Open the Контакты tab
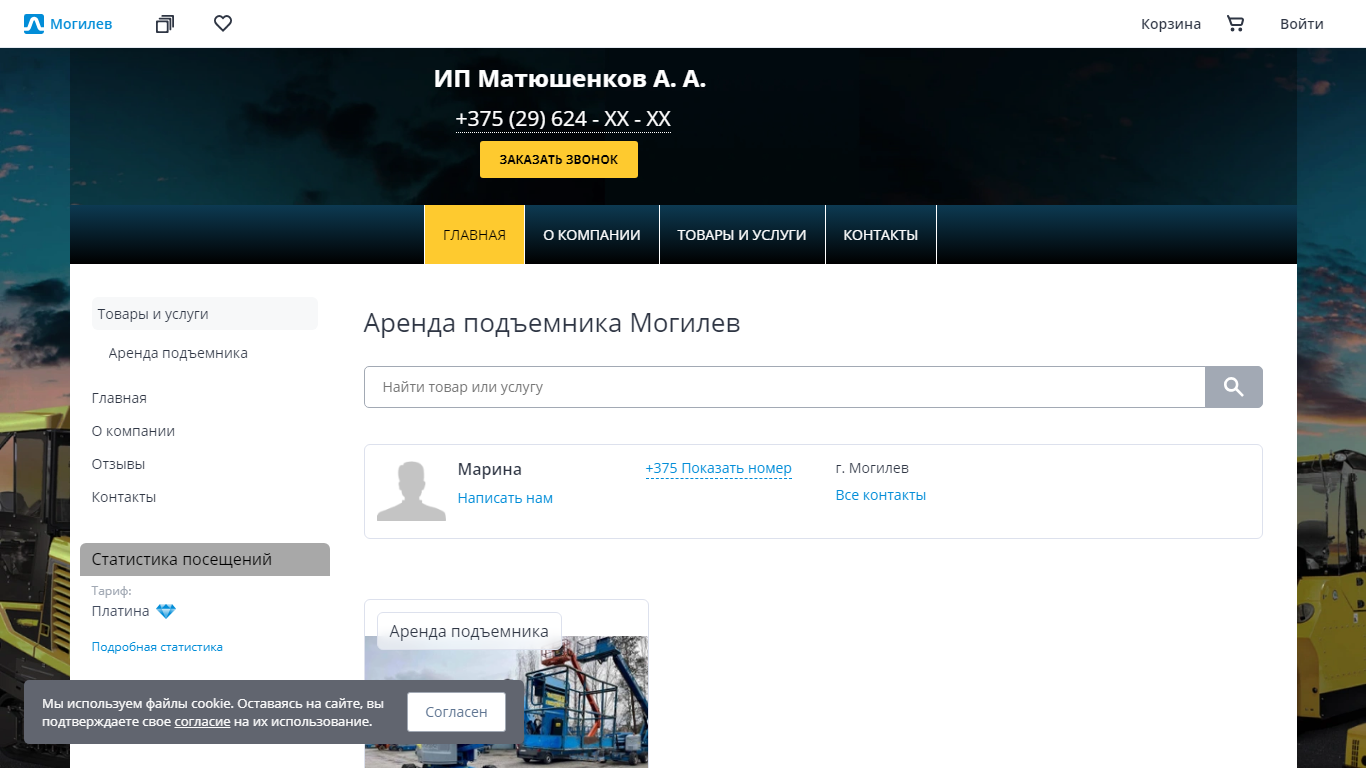Image resolution: width=1366 pixels, height=768 pixels. [x=881, y=235]
